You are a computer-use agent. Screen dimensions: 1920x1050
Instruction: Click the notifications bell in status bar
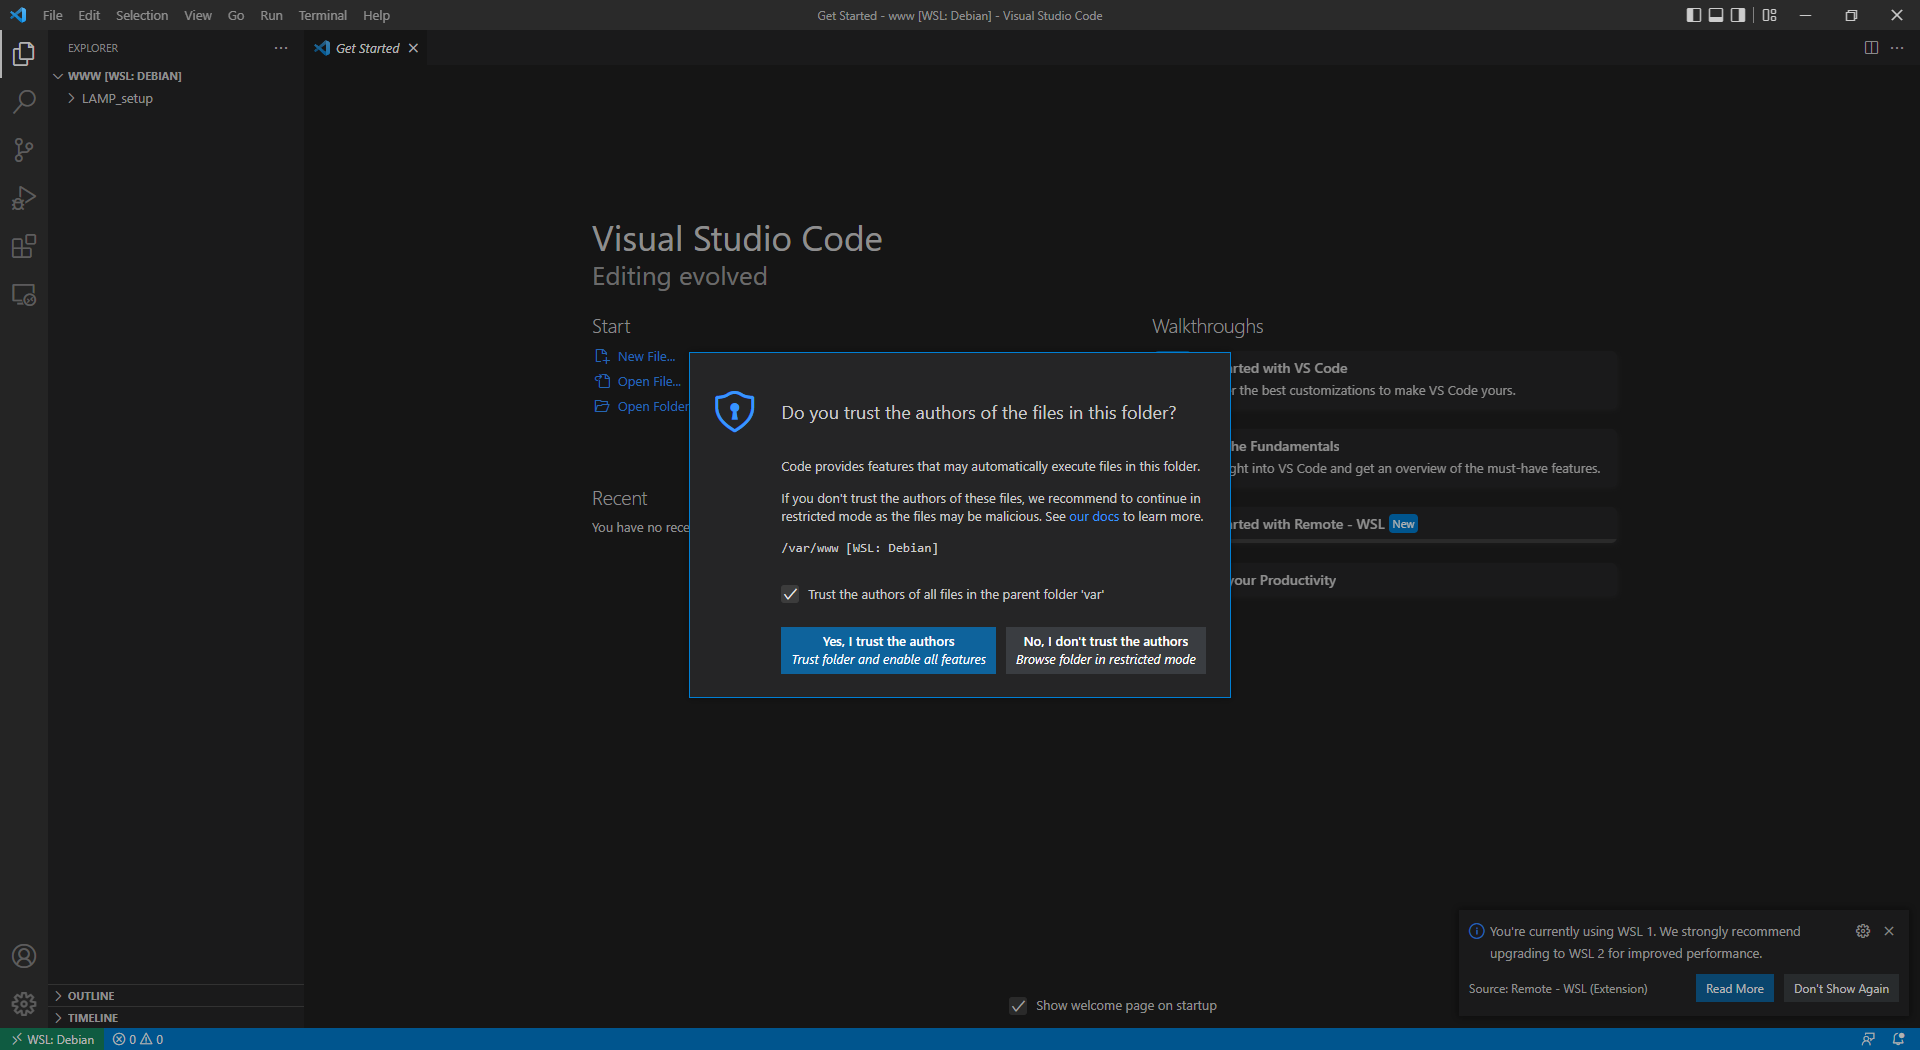tap(1898, 1039)
